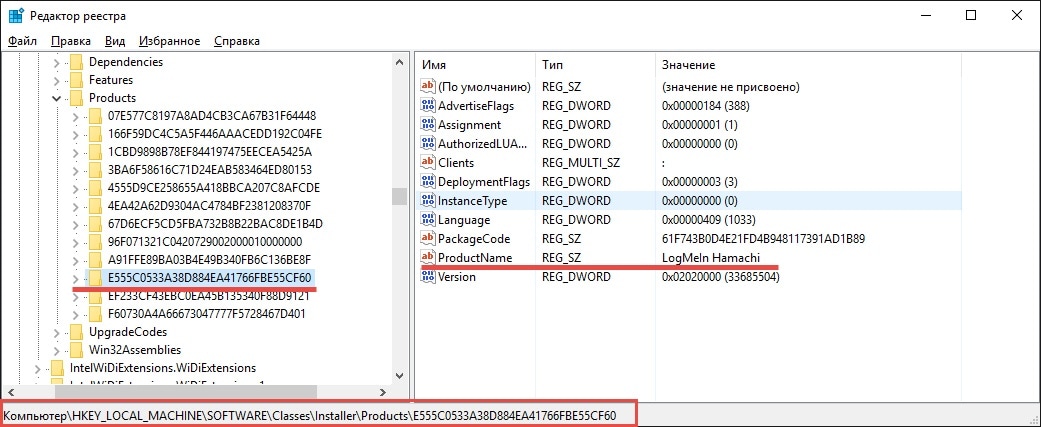Open the Избранное menu
This screenshot has width=1041, height=427.
[169, 41]
